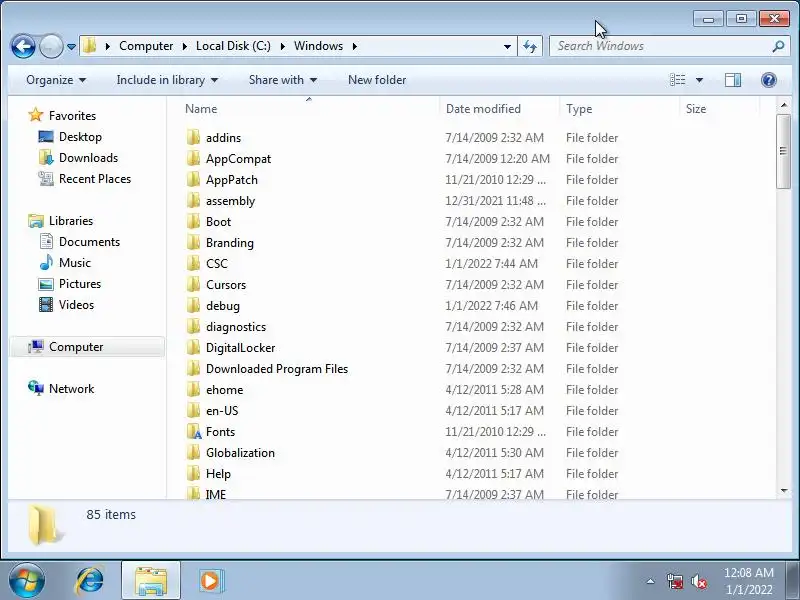Image resolution: width=800 pixels, height=600 pixels.
Task: Select the Boot folder icon
Action: point(194,221)
